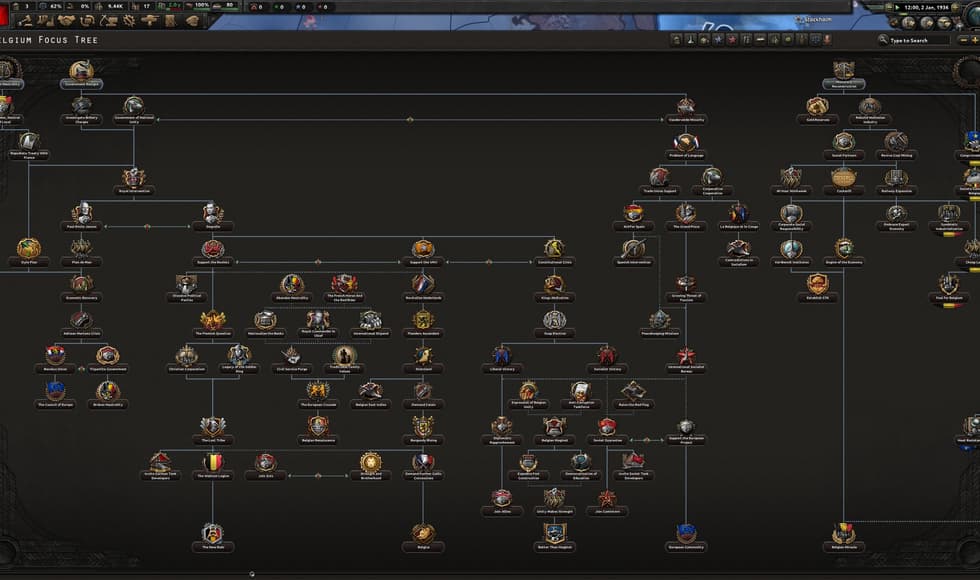The height and width of the screenshot is (580, 980).
Task: Select the Degrelle focus
Action: (x=212, y=217)
